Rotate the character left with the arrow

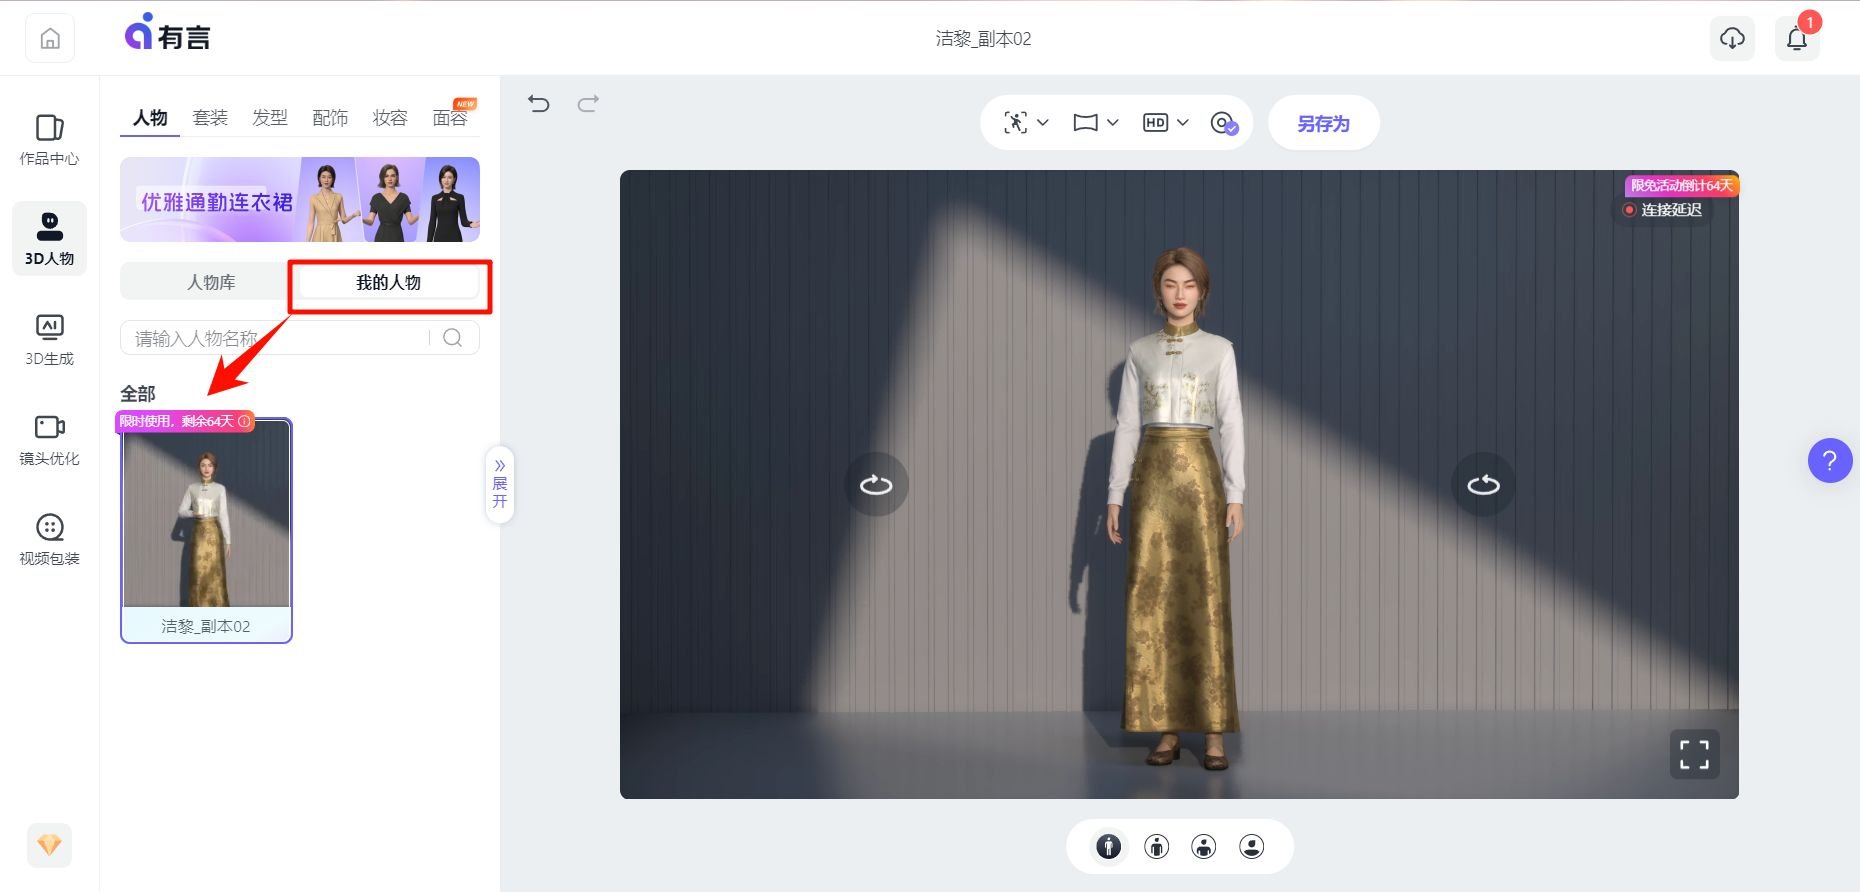[876, 485]
